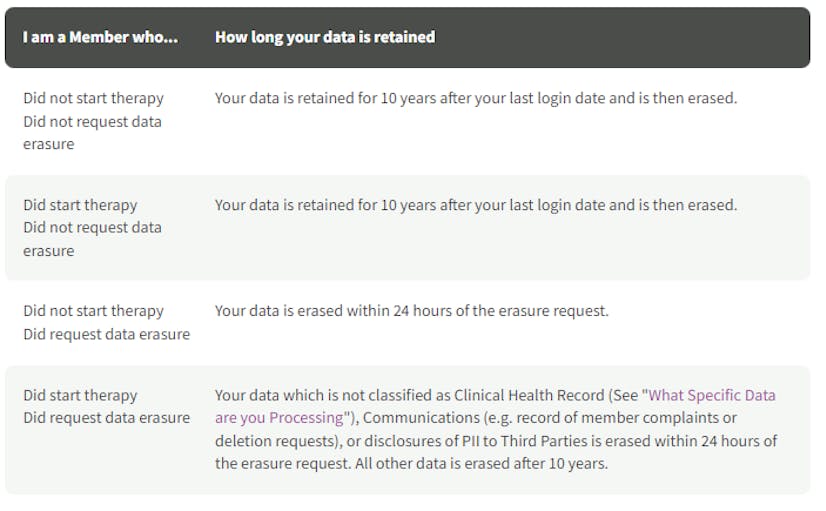Viewport: 826px width, 511px height.
Task: Select "Did start therapy" in the second row
Action: 80,205
